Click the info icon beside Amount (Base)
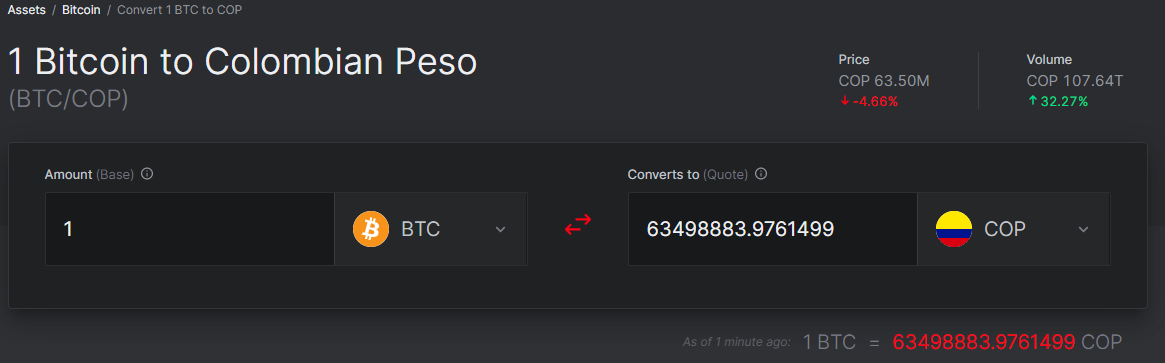 [x=147, y=174]
